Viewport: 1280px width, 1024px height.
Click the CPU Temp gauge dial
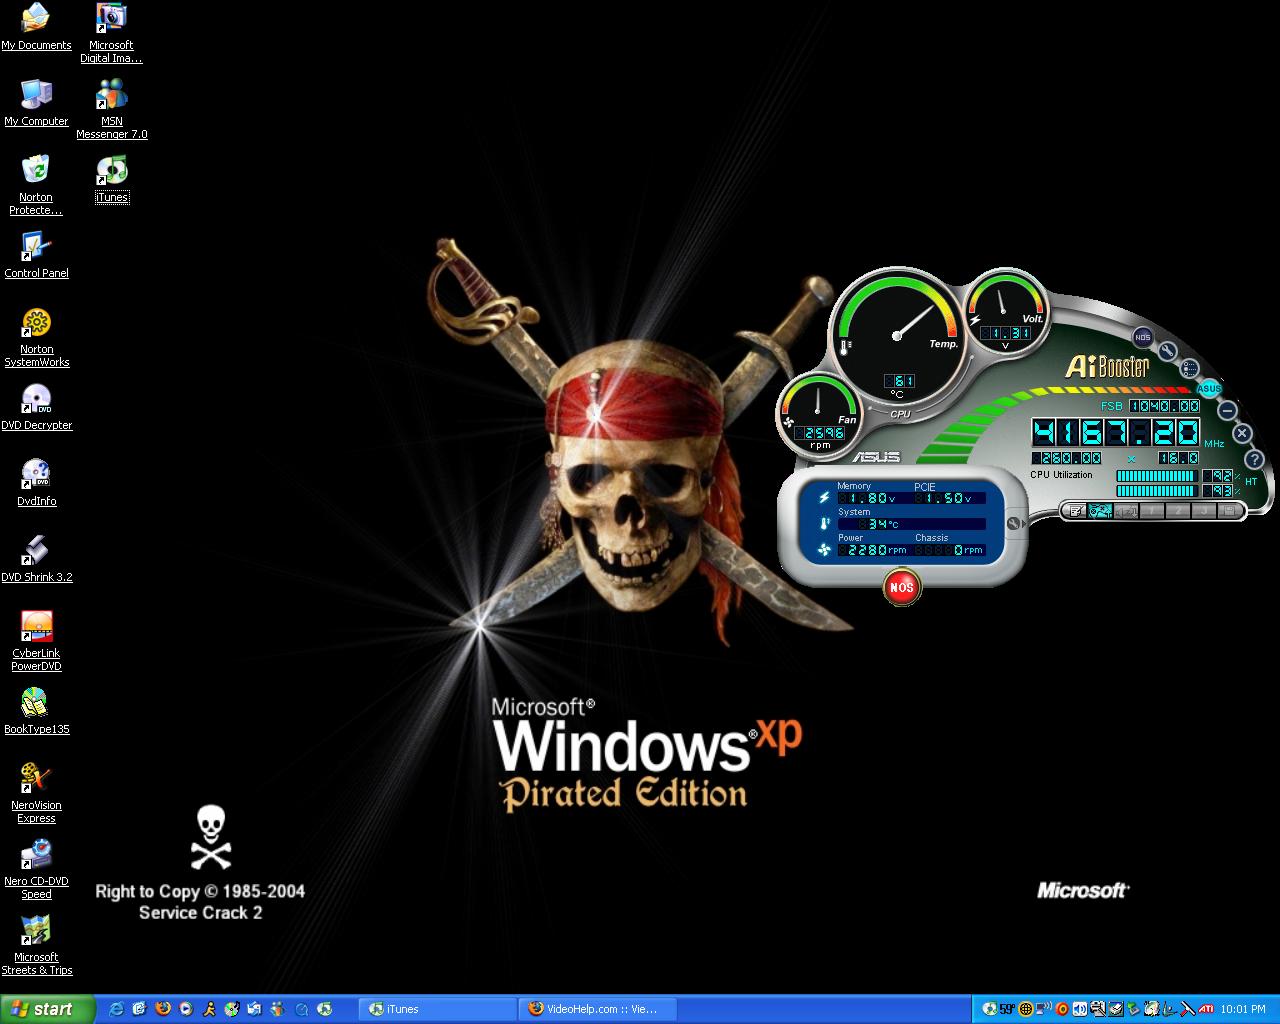coord(896,336)
